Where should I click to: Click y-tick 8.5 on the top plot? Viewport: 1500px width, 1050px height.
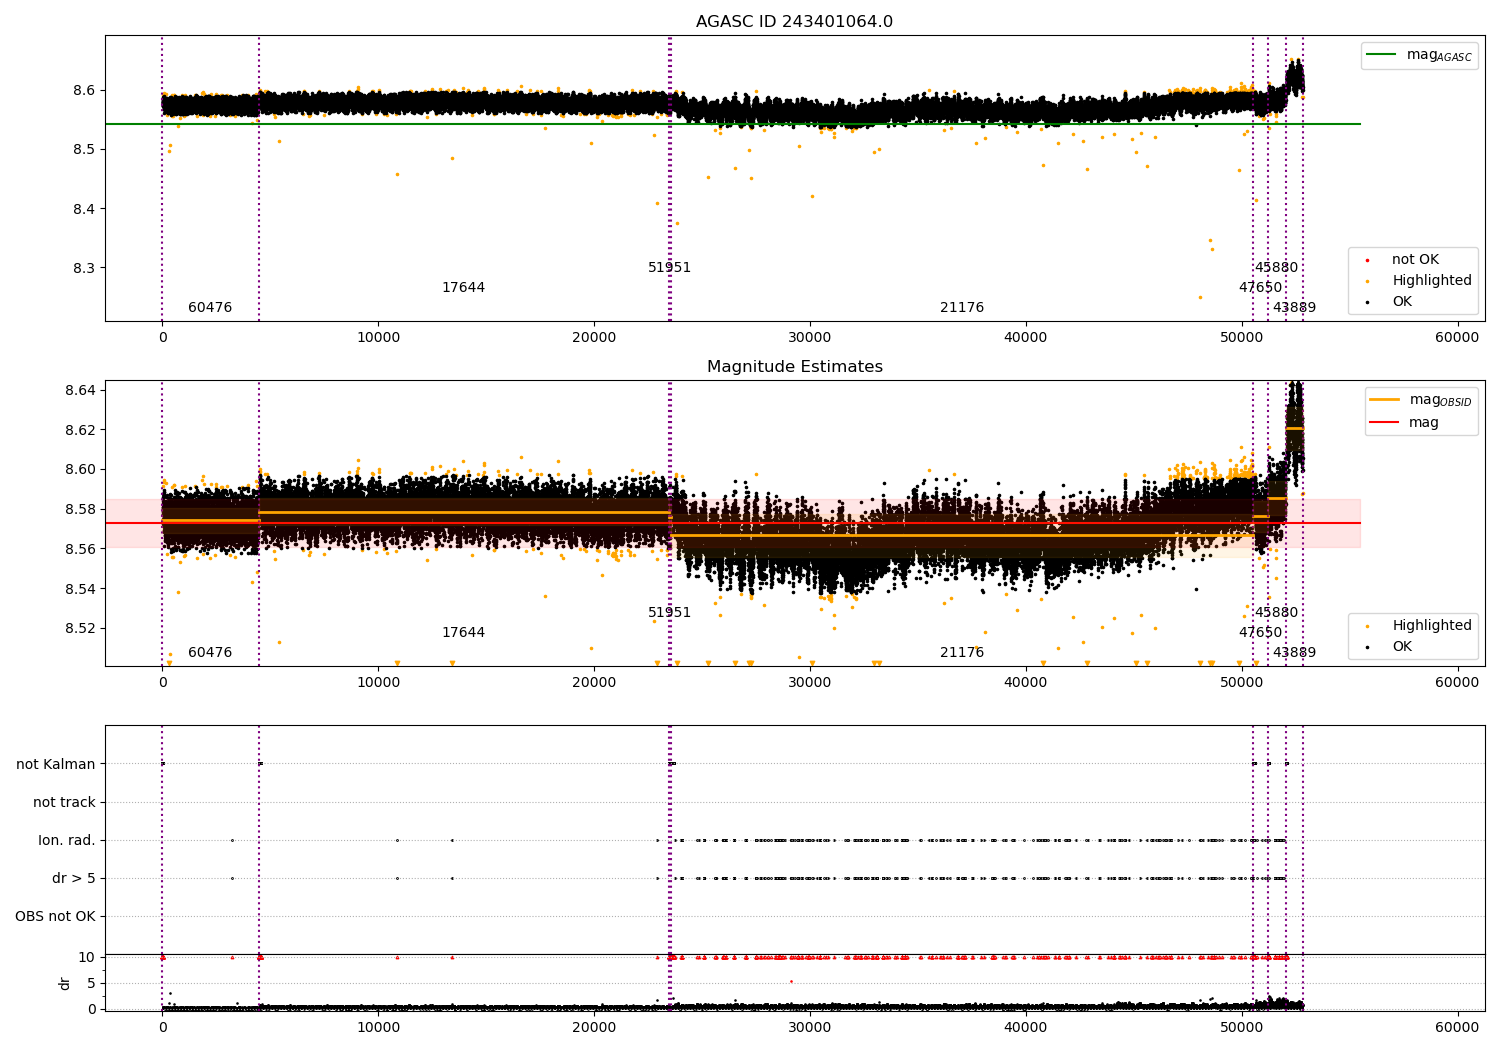(x=83, y=150)
